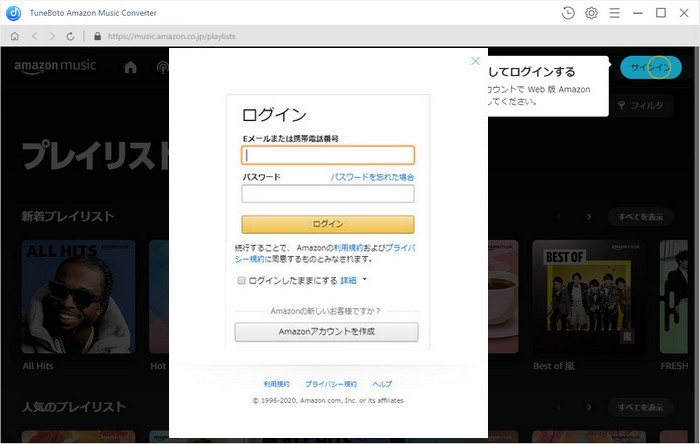Open the conversion history clock icon
Image resolution: width=700 pixels, height=444 pixels.
(x=568, y=13)
